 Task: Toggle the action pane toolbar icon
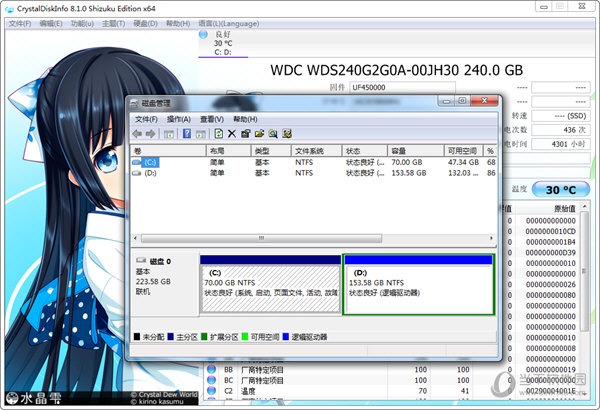pos(201,134)
